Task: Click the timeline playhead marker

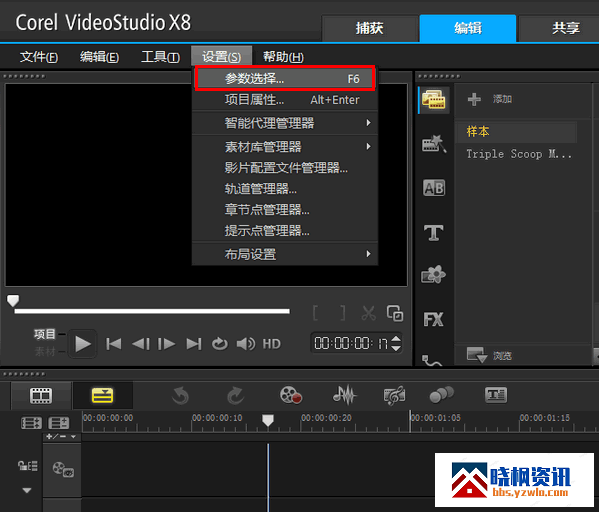Action: pyautogui.click(x=268, y=420)
